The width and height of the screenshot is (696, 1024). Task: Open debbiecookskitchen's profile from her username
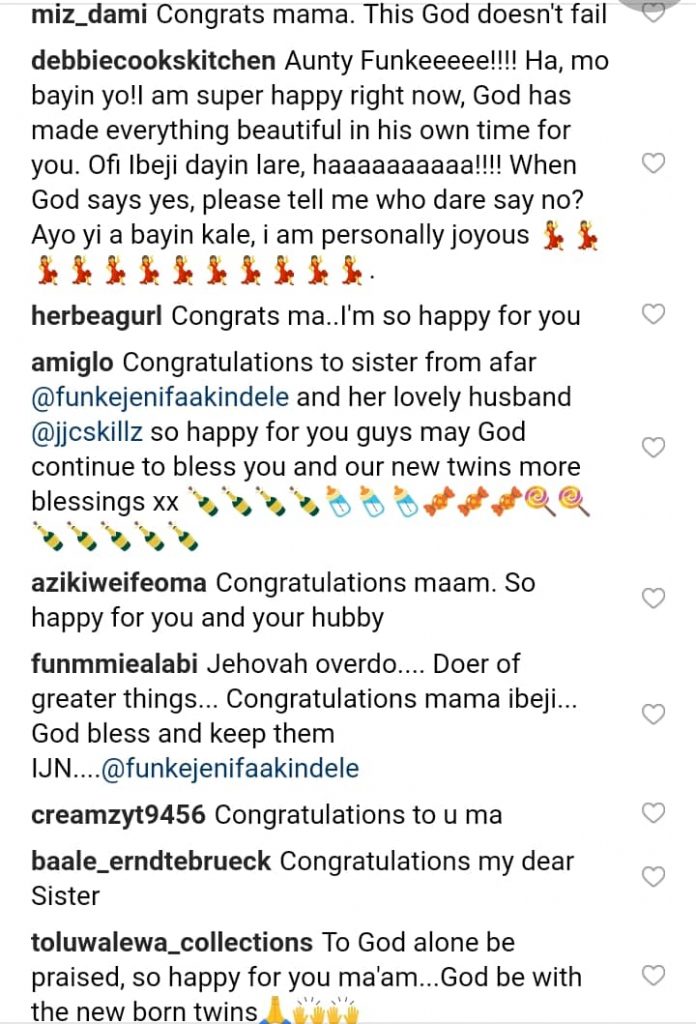pyautogui.click(x=153, y=61)
